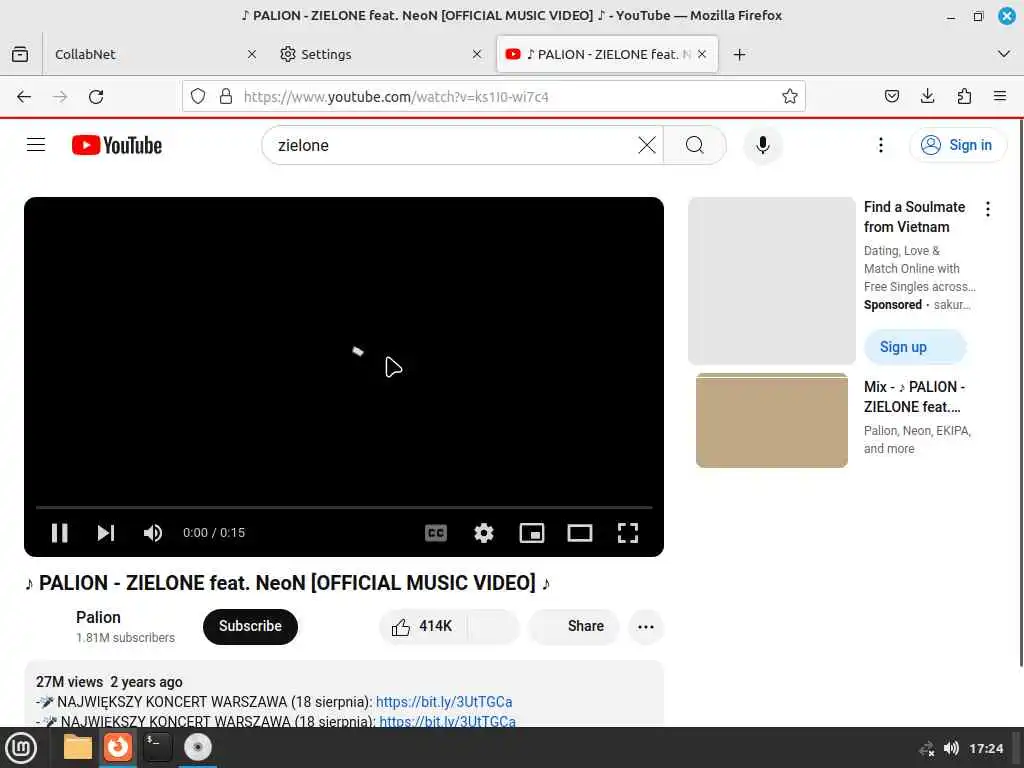Screen dimensions: 1024x768
Task: Subscribe to the Palion channel
Action: coord(250,626)
